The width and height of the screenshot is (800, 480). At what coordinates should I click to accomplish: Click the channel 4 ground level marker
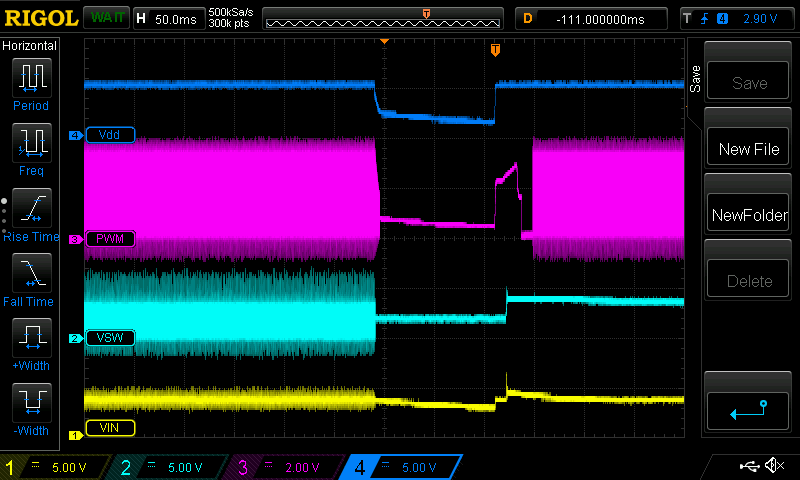point(76,135)
